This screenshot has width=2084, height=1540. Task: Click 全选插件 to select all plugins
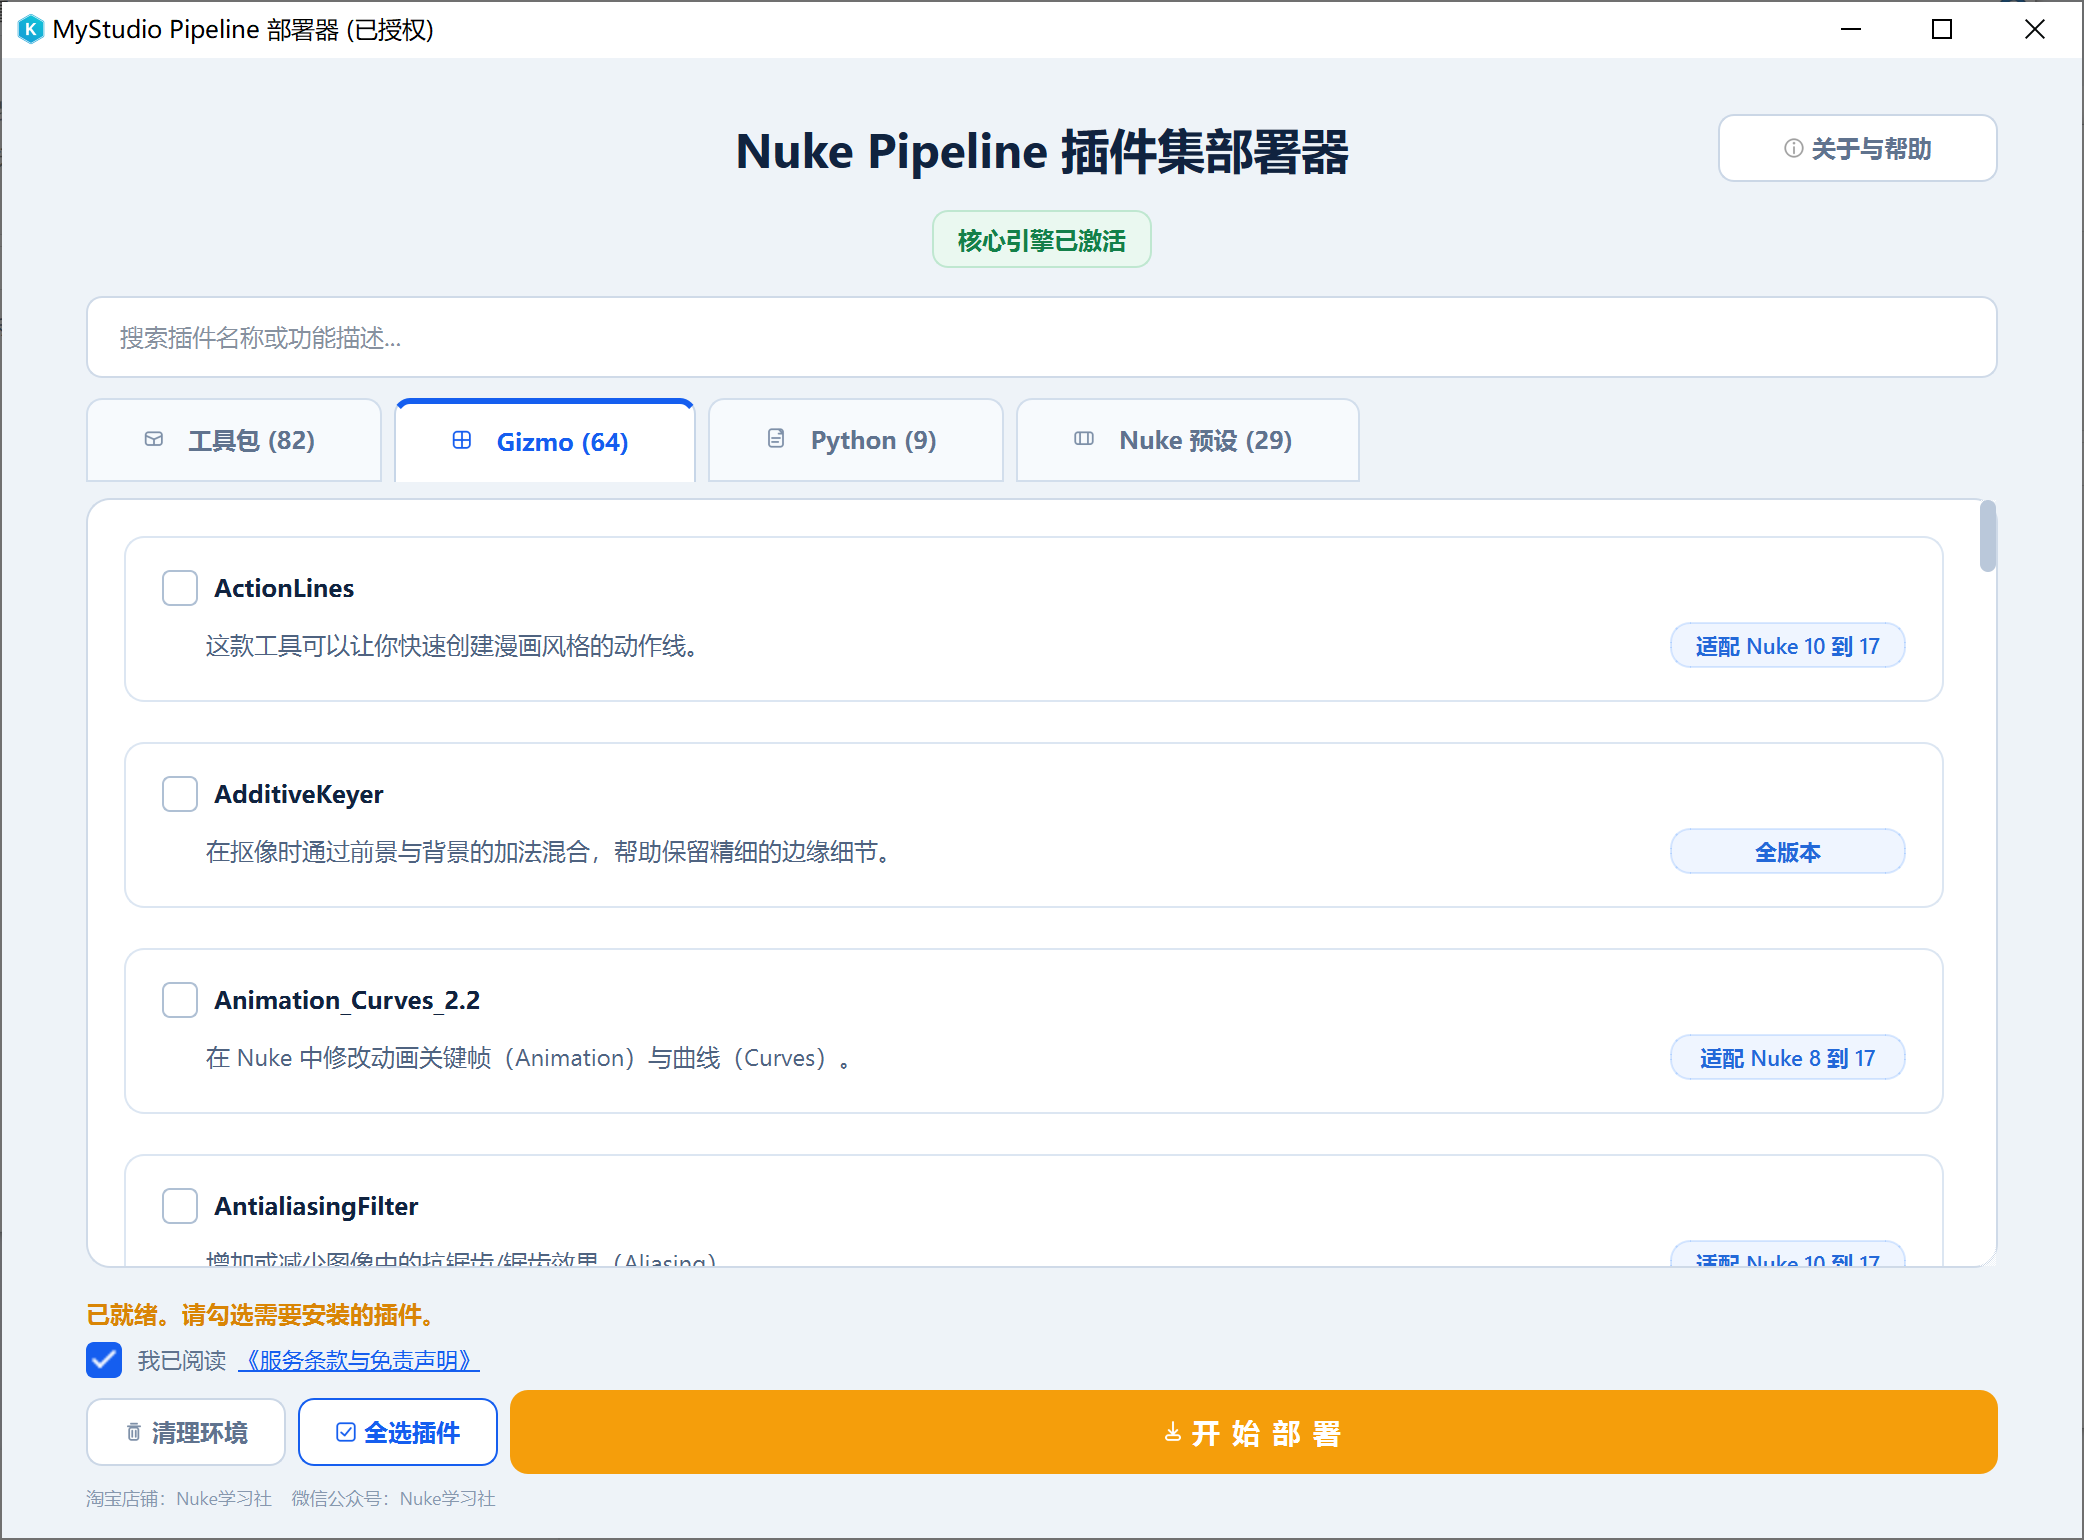coord(398,1432)
